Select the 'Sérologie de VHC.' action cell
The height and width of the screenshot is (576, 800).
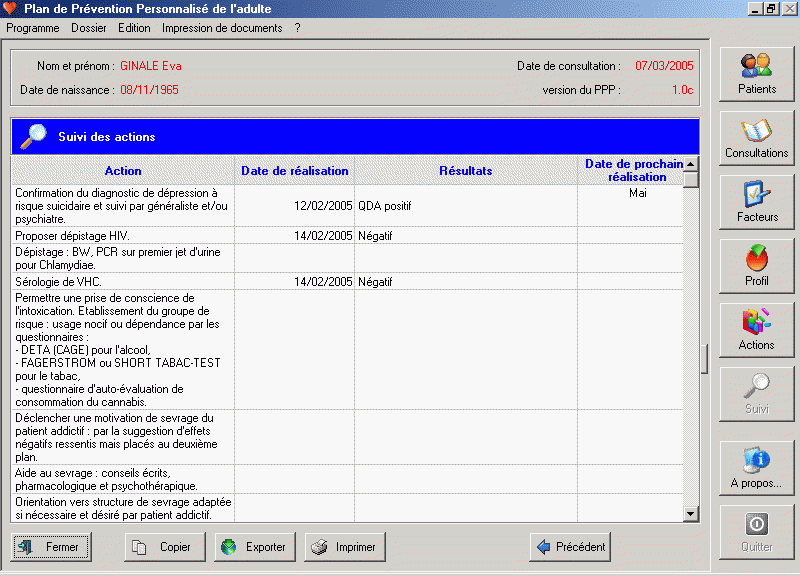123,282
